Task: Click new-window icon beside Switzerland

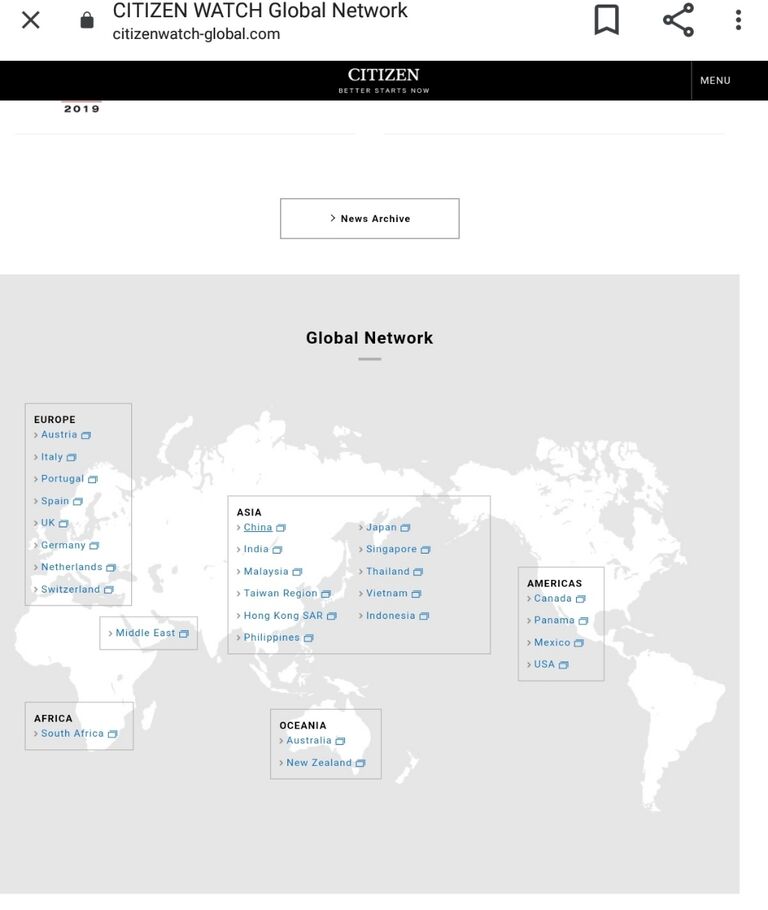Action: tap(109, 590)
